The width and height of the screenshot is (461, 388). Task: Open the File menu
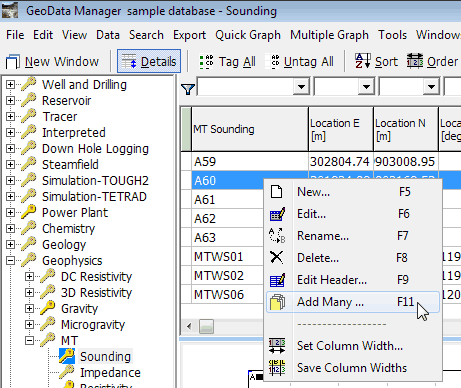15,35
